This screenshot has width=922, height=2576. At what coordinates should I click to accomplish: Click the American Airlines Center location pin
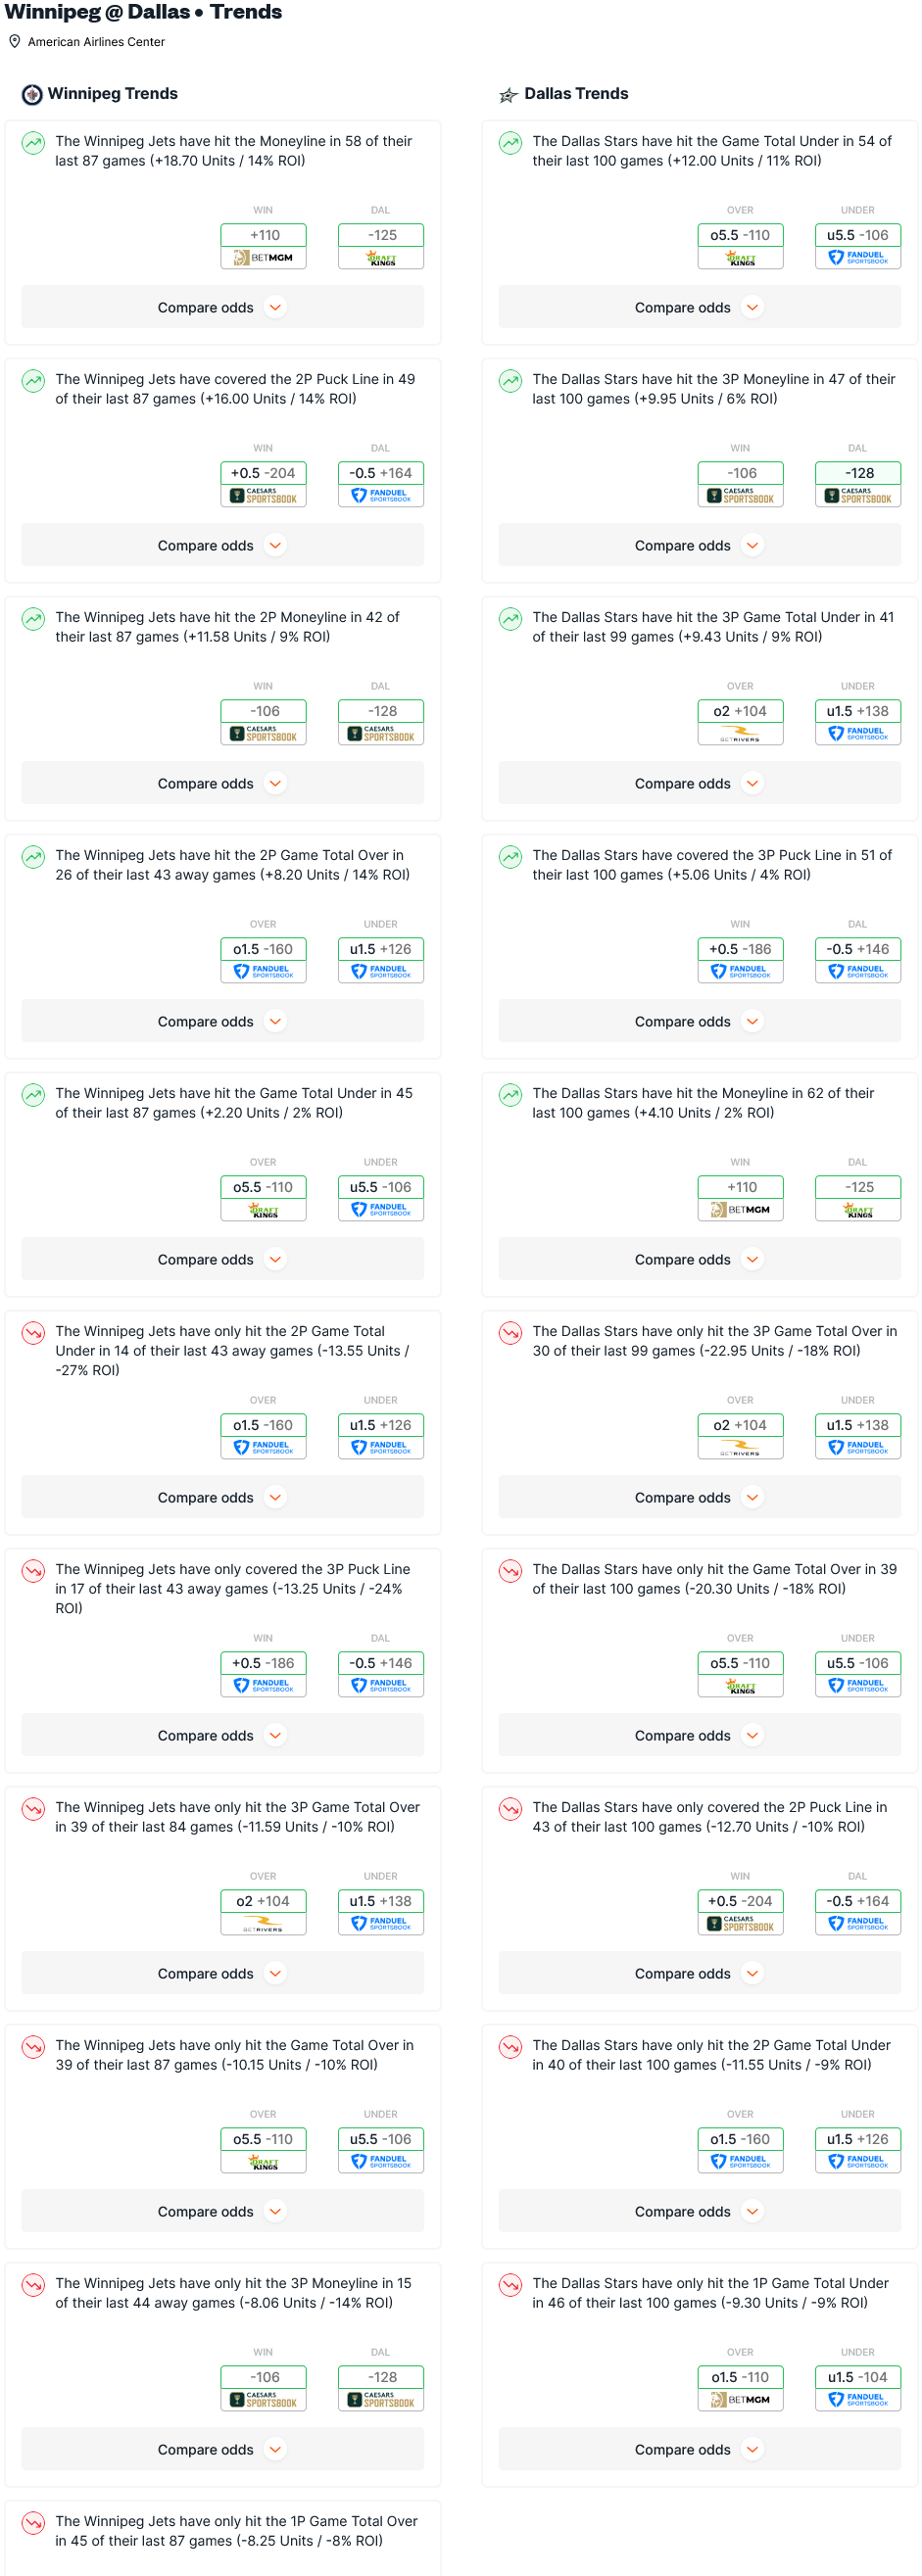pos(15,42)
